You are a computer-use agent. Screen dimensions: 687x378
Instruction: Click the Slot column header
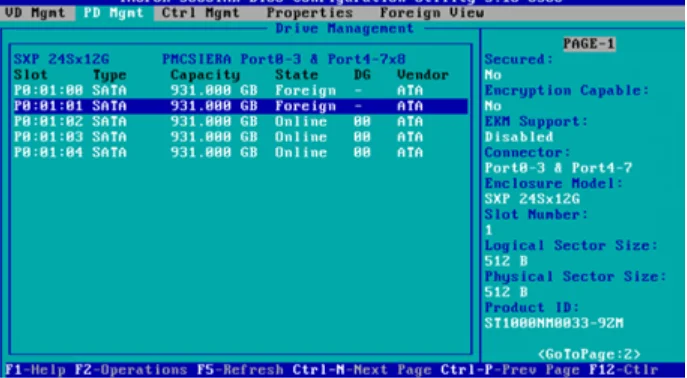30,75
